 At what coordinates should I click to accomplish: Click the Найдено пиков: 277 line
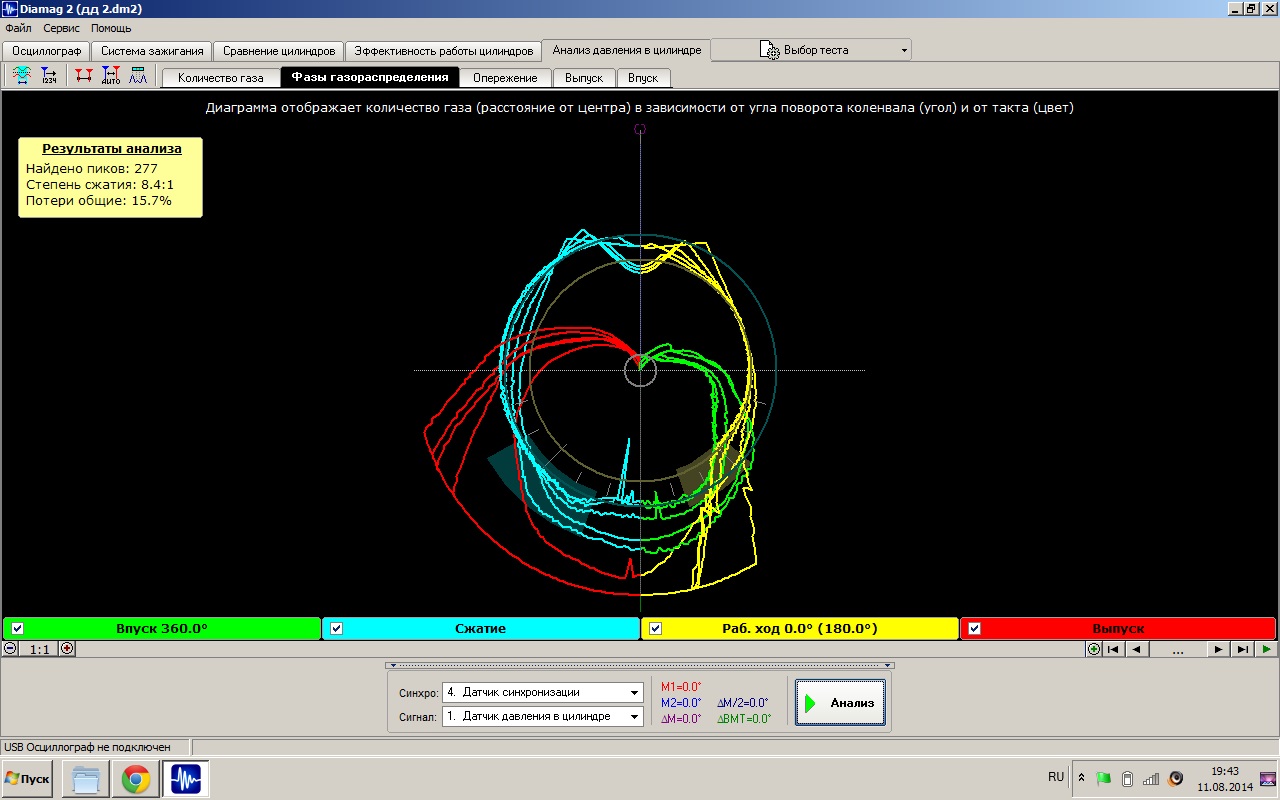pos(92,168)
